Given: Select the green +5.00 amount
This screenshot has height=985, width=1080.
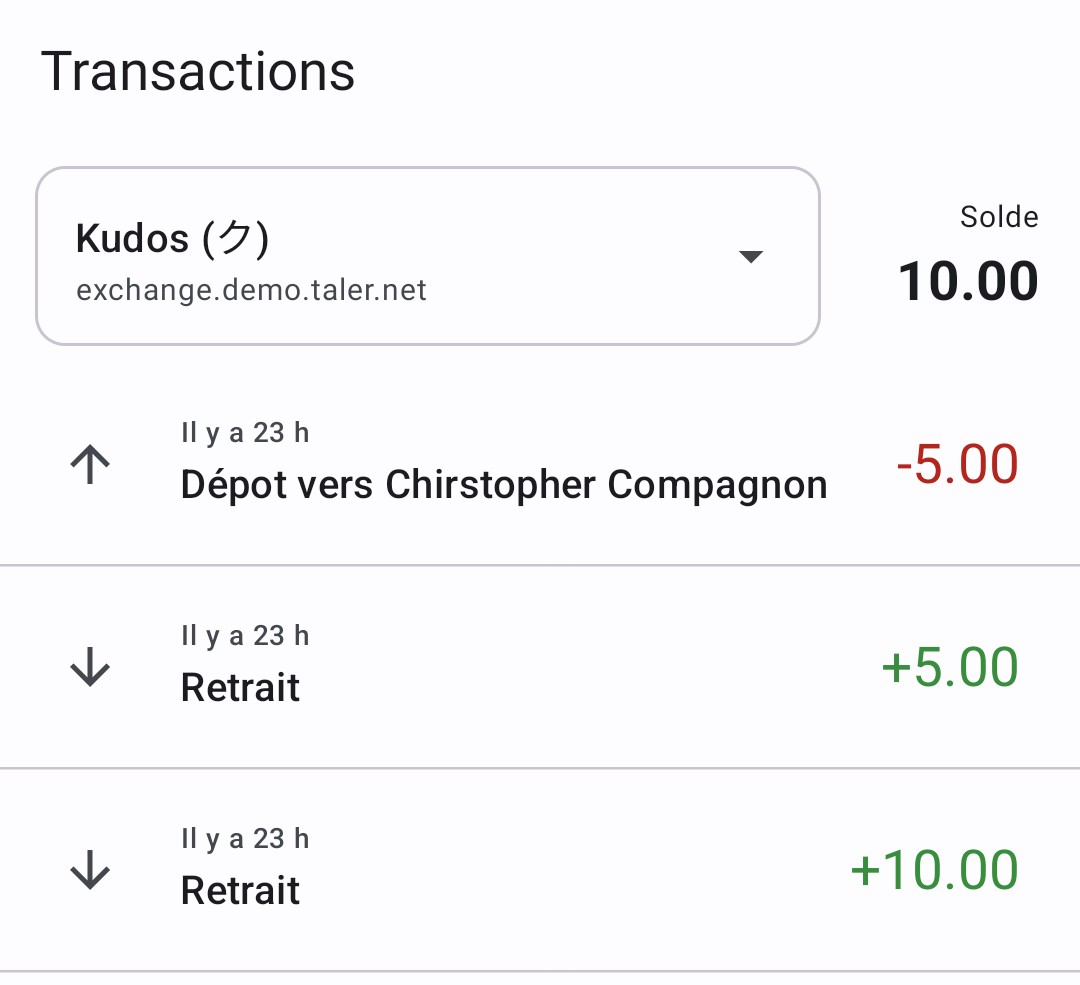Looking at the screenshot, I should 948,666.
